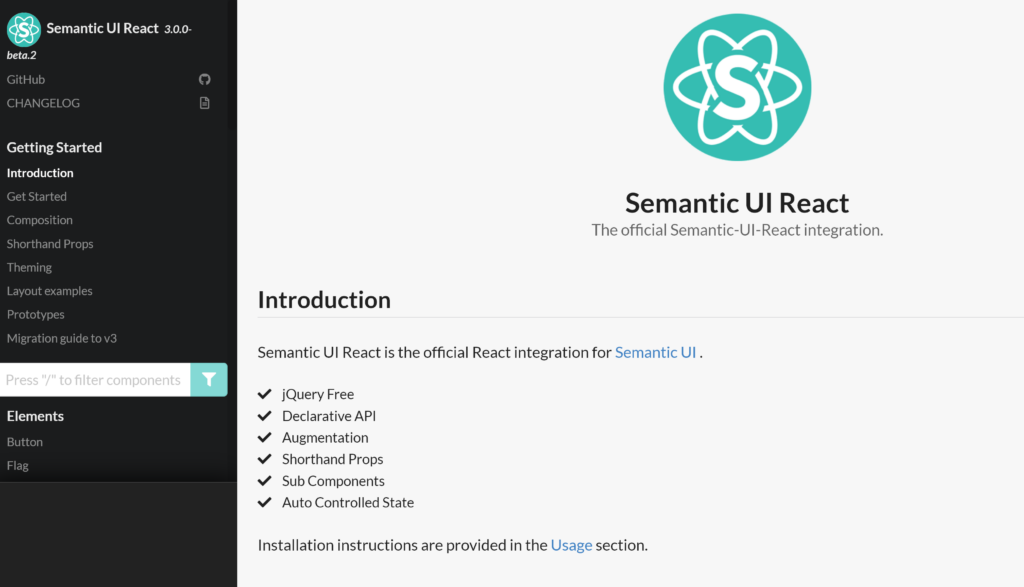Viewport: 1024px width, 587px height.
Task: Open the Button element docs
Action: (x=25, y=441)
